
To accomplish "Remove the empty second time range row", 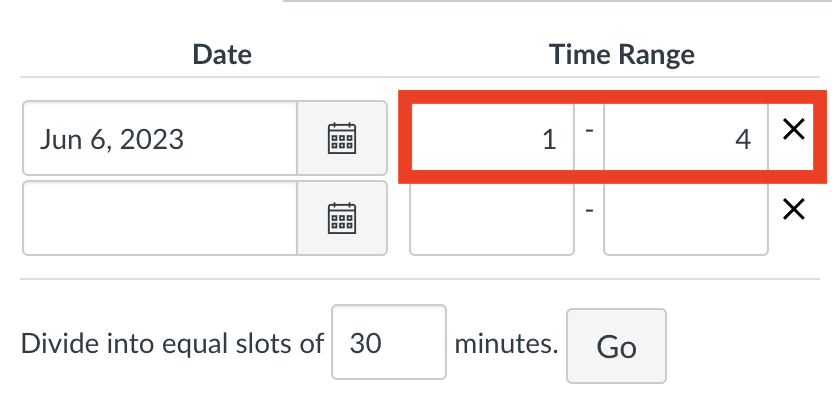I will (x=794, y=209).
